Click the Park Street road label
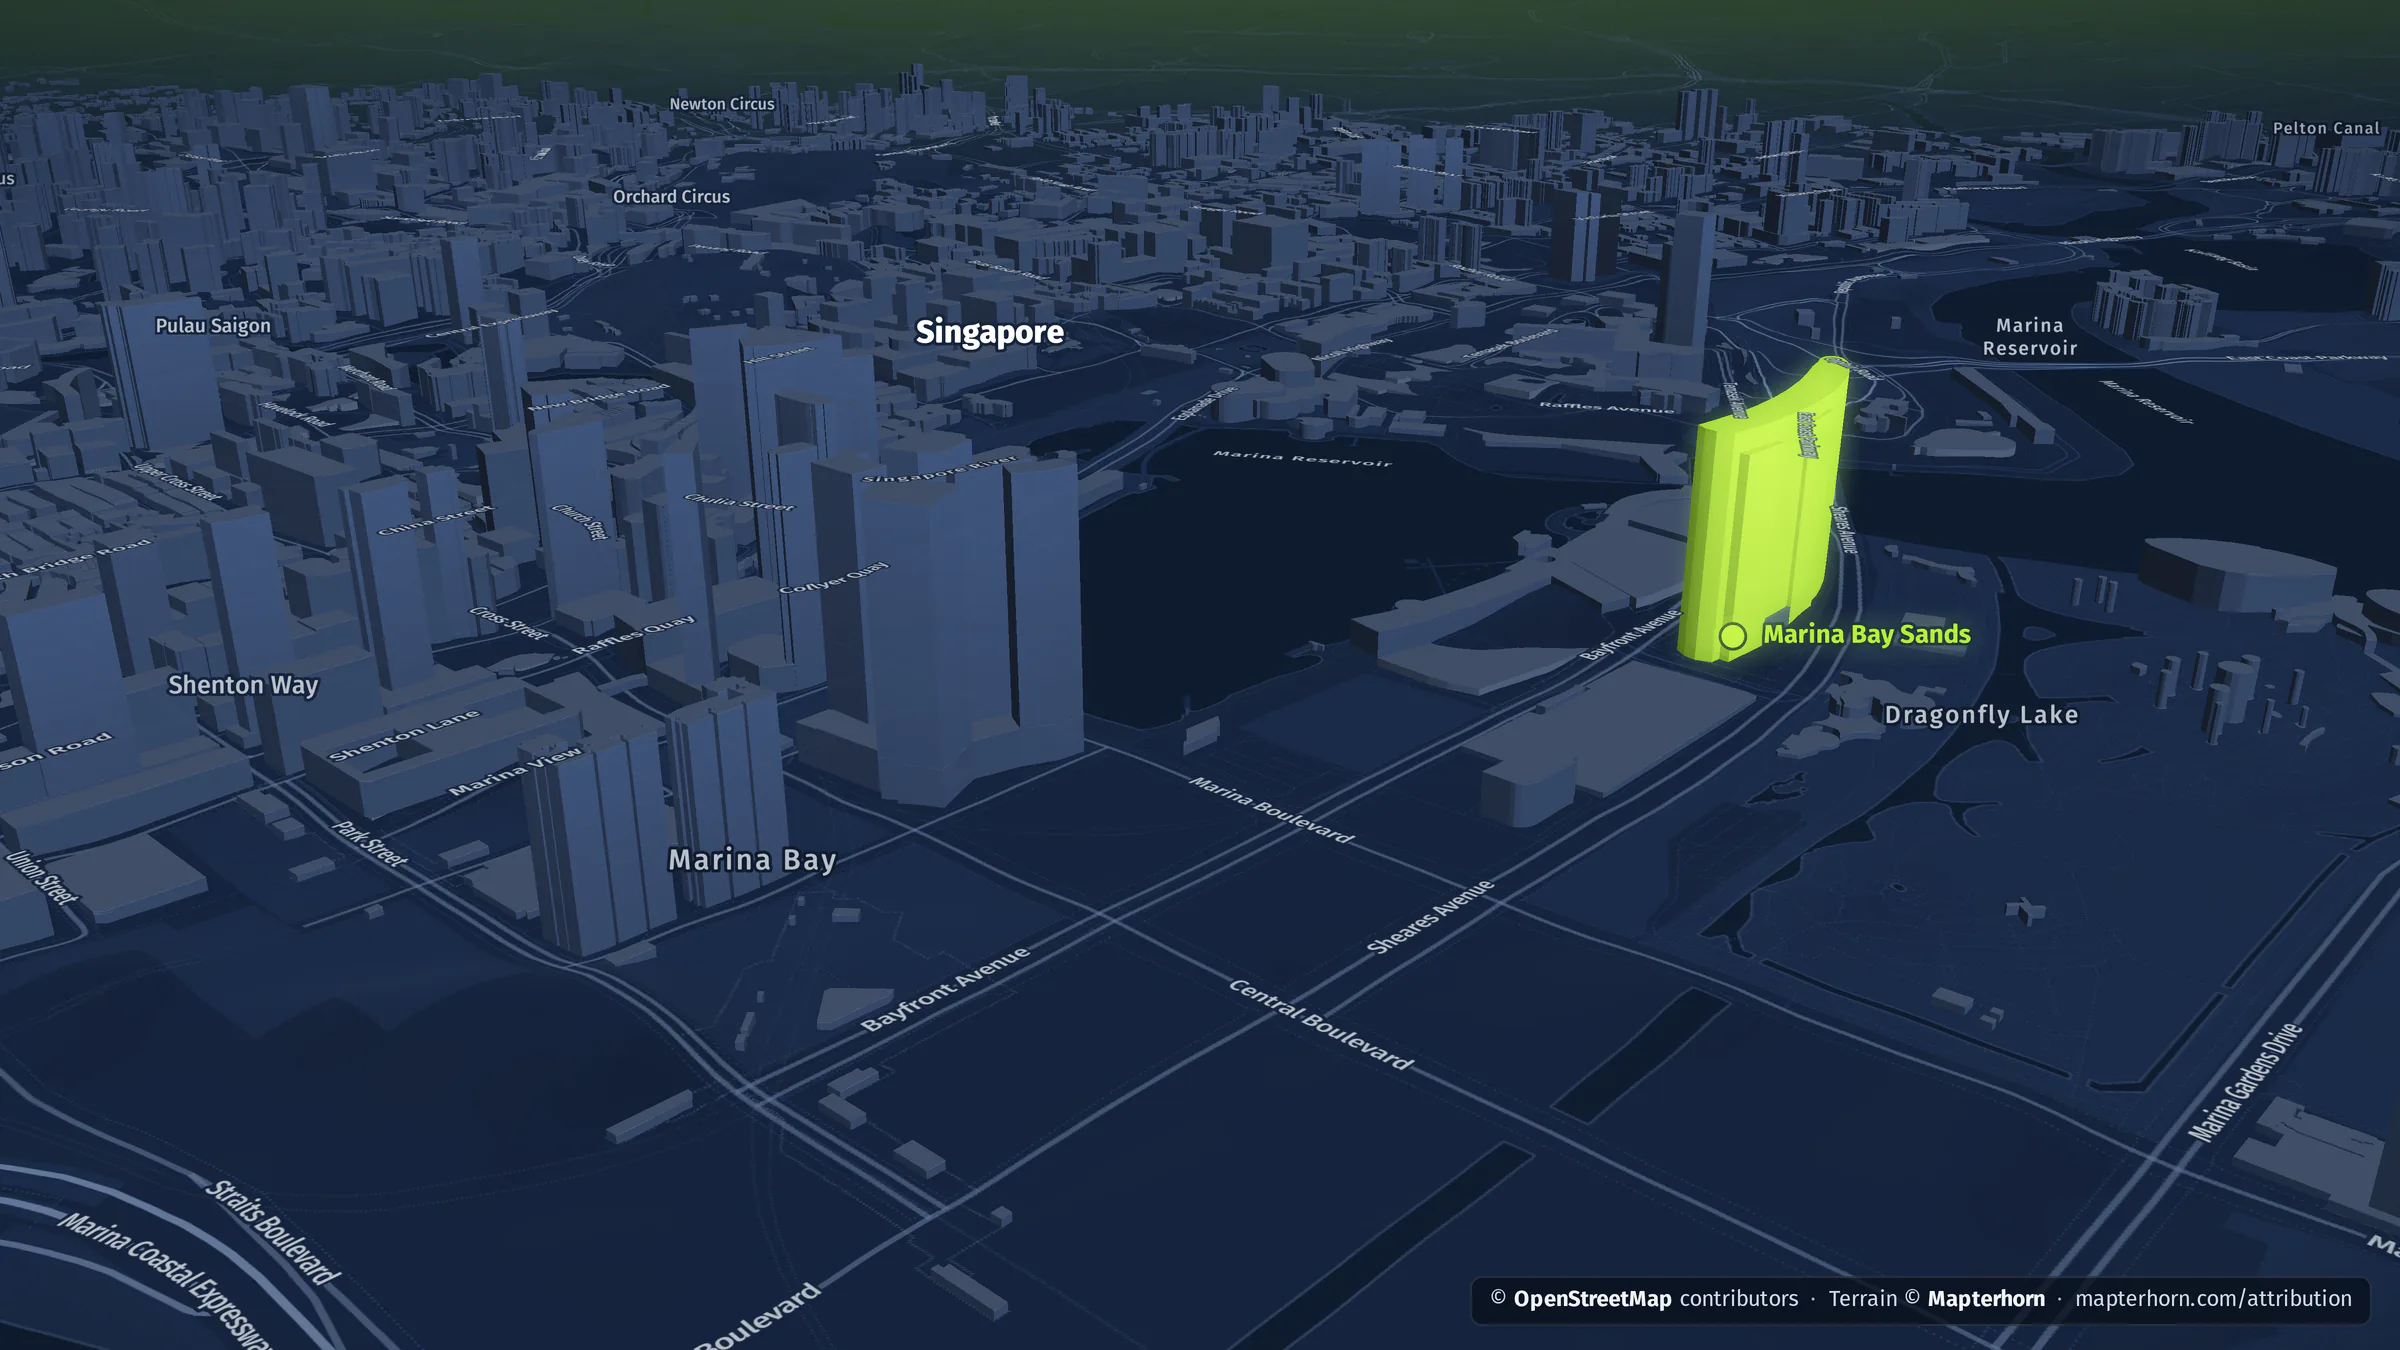Screen dimensions: 2400x1350 [369, 844]
